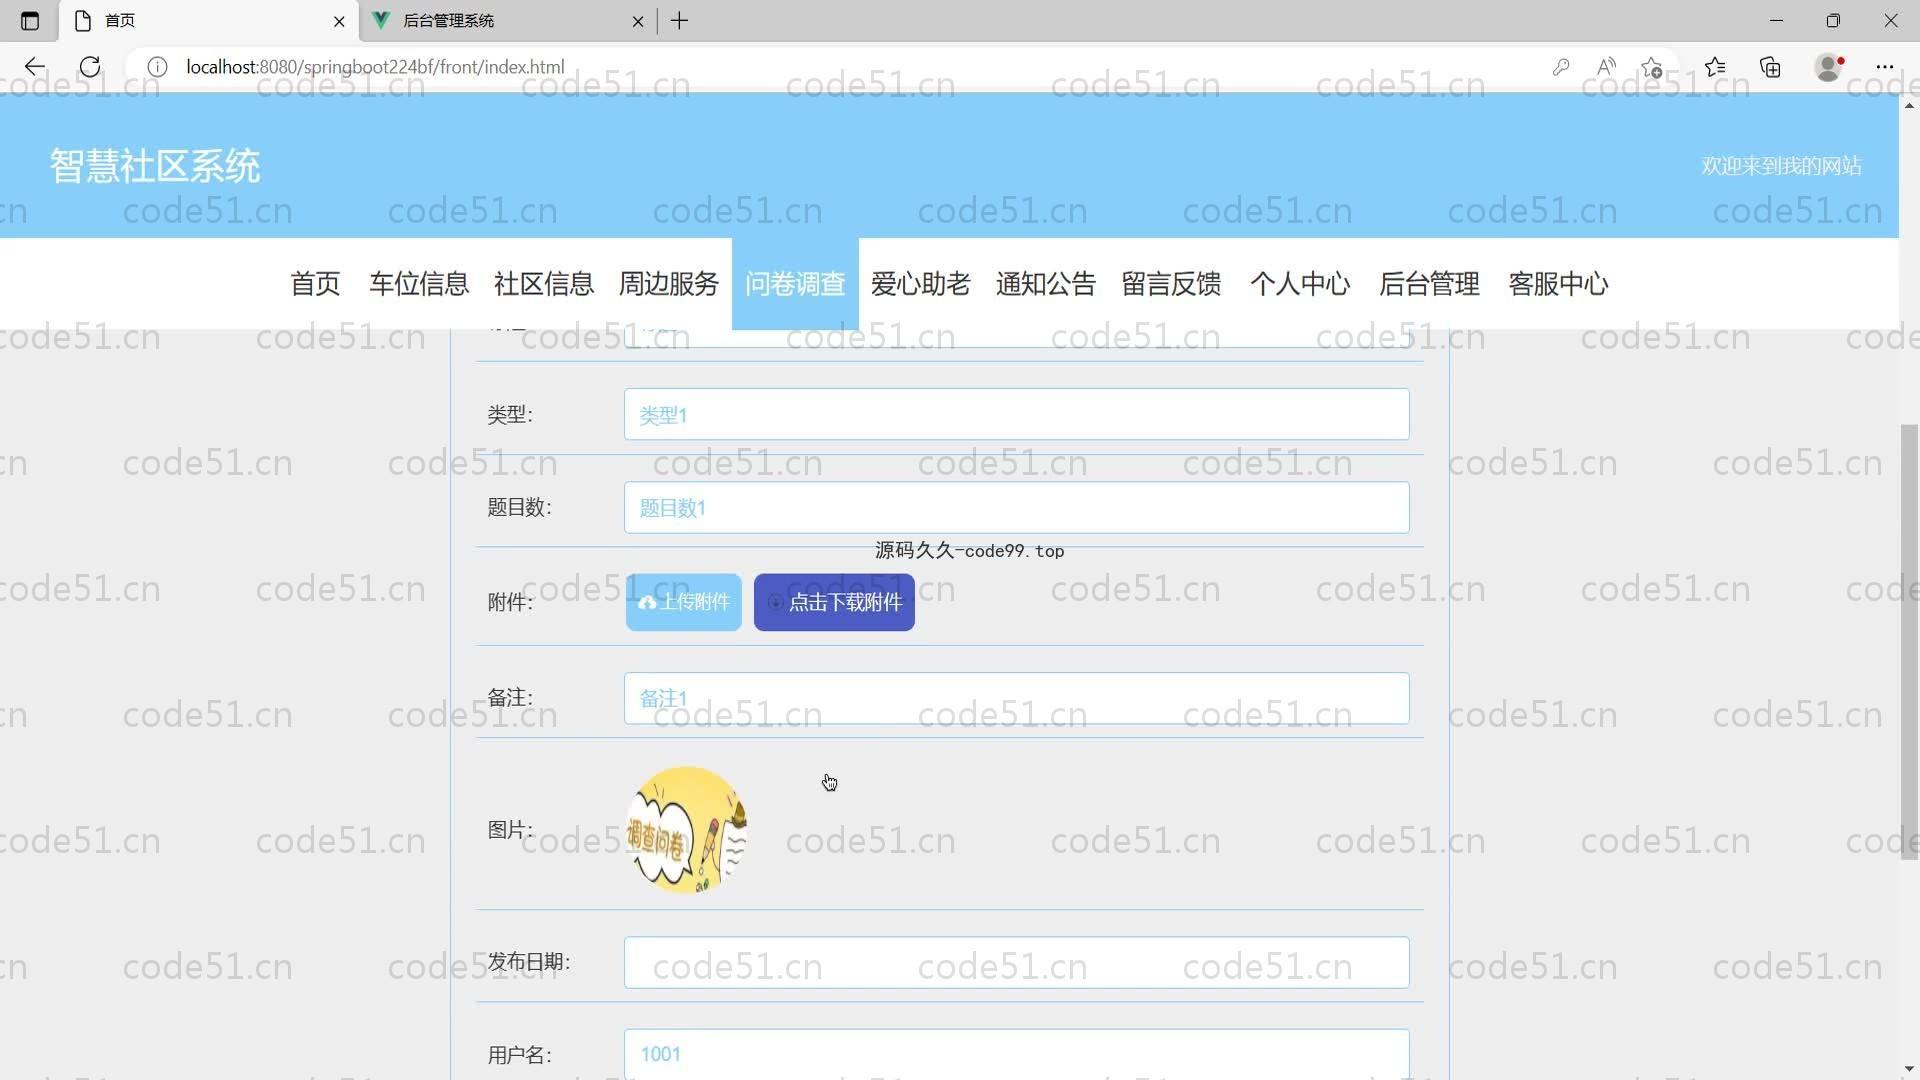Screen dimensions: 1920x1080
Task: Open the 车位信息 navigation menu item
Action: tap(419, 284)
